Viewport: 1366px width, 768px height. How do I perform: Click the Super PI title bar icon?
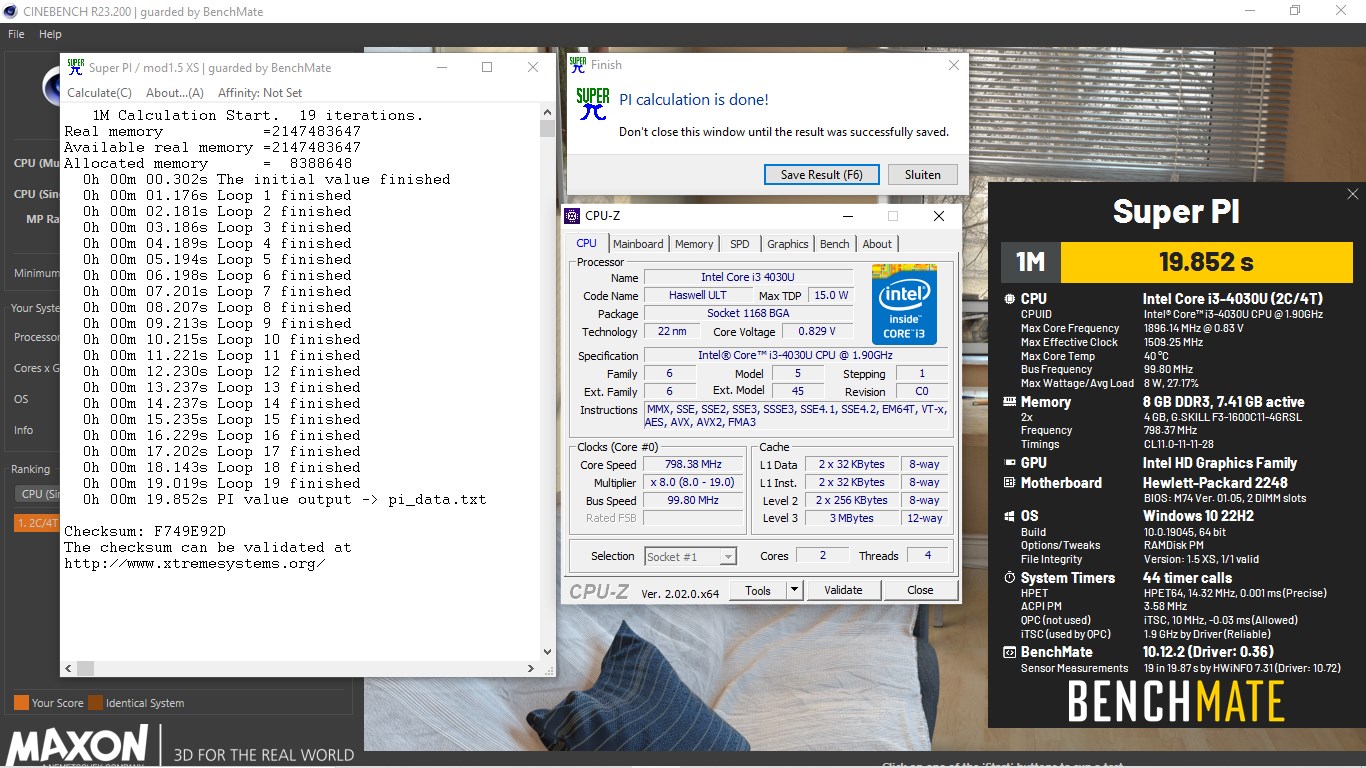(75, 67)
